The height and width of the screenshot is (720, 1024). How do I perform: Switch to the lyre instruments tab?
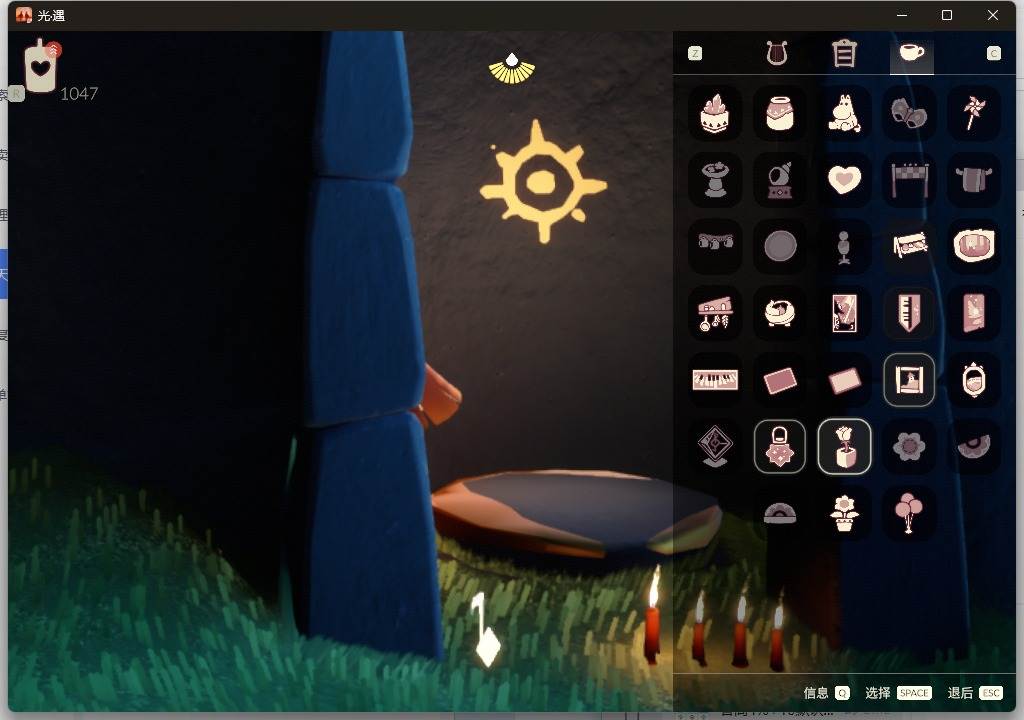[776, 53]
